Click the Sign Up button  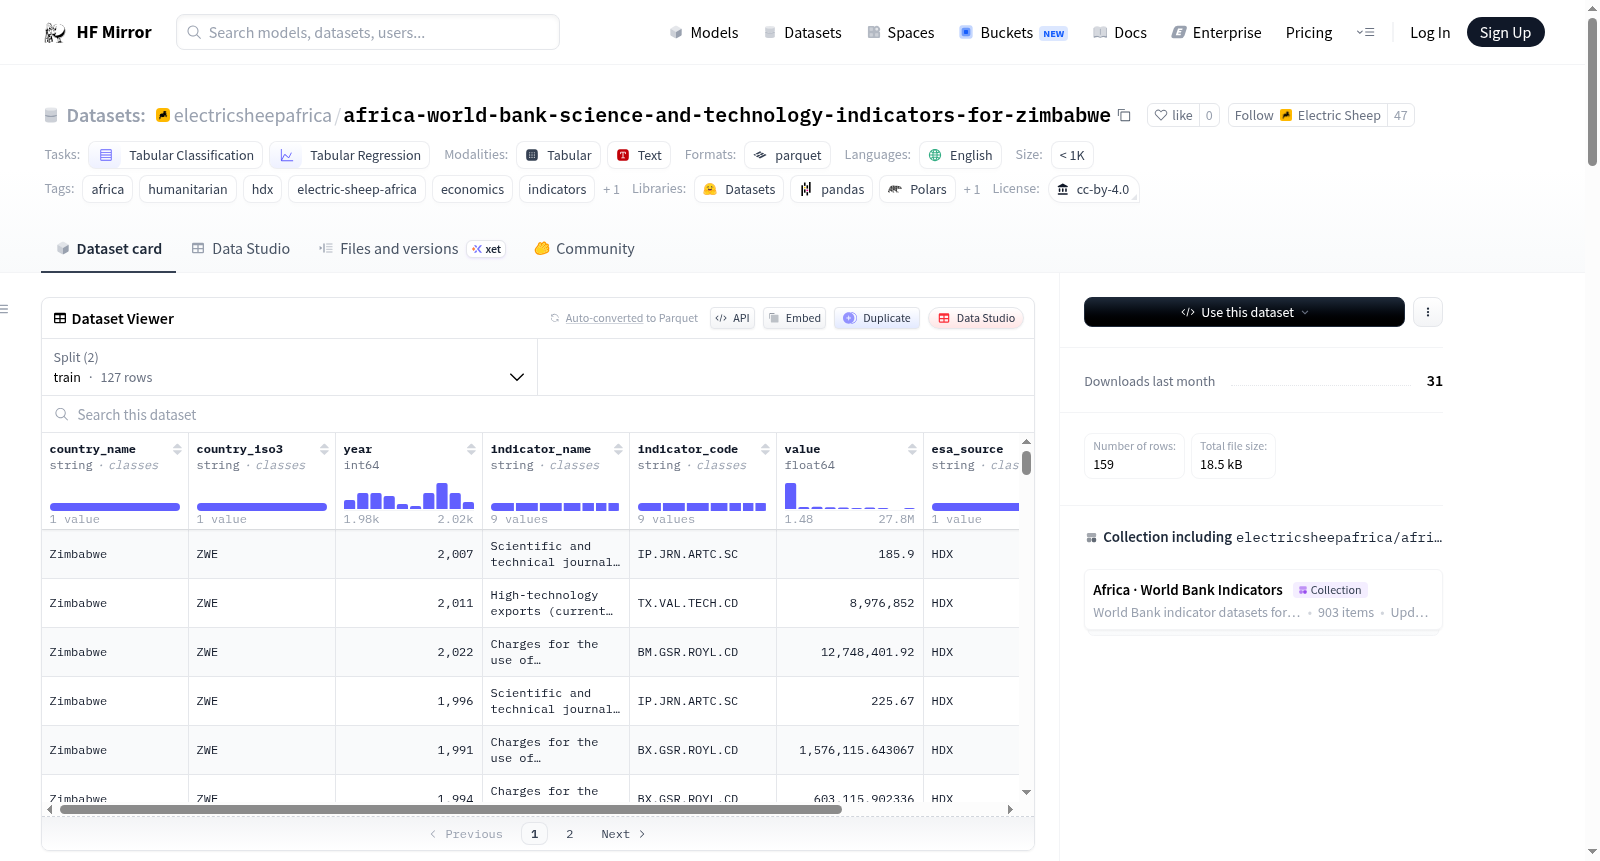1505,32
